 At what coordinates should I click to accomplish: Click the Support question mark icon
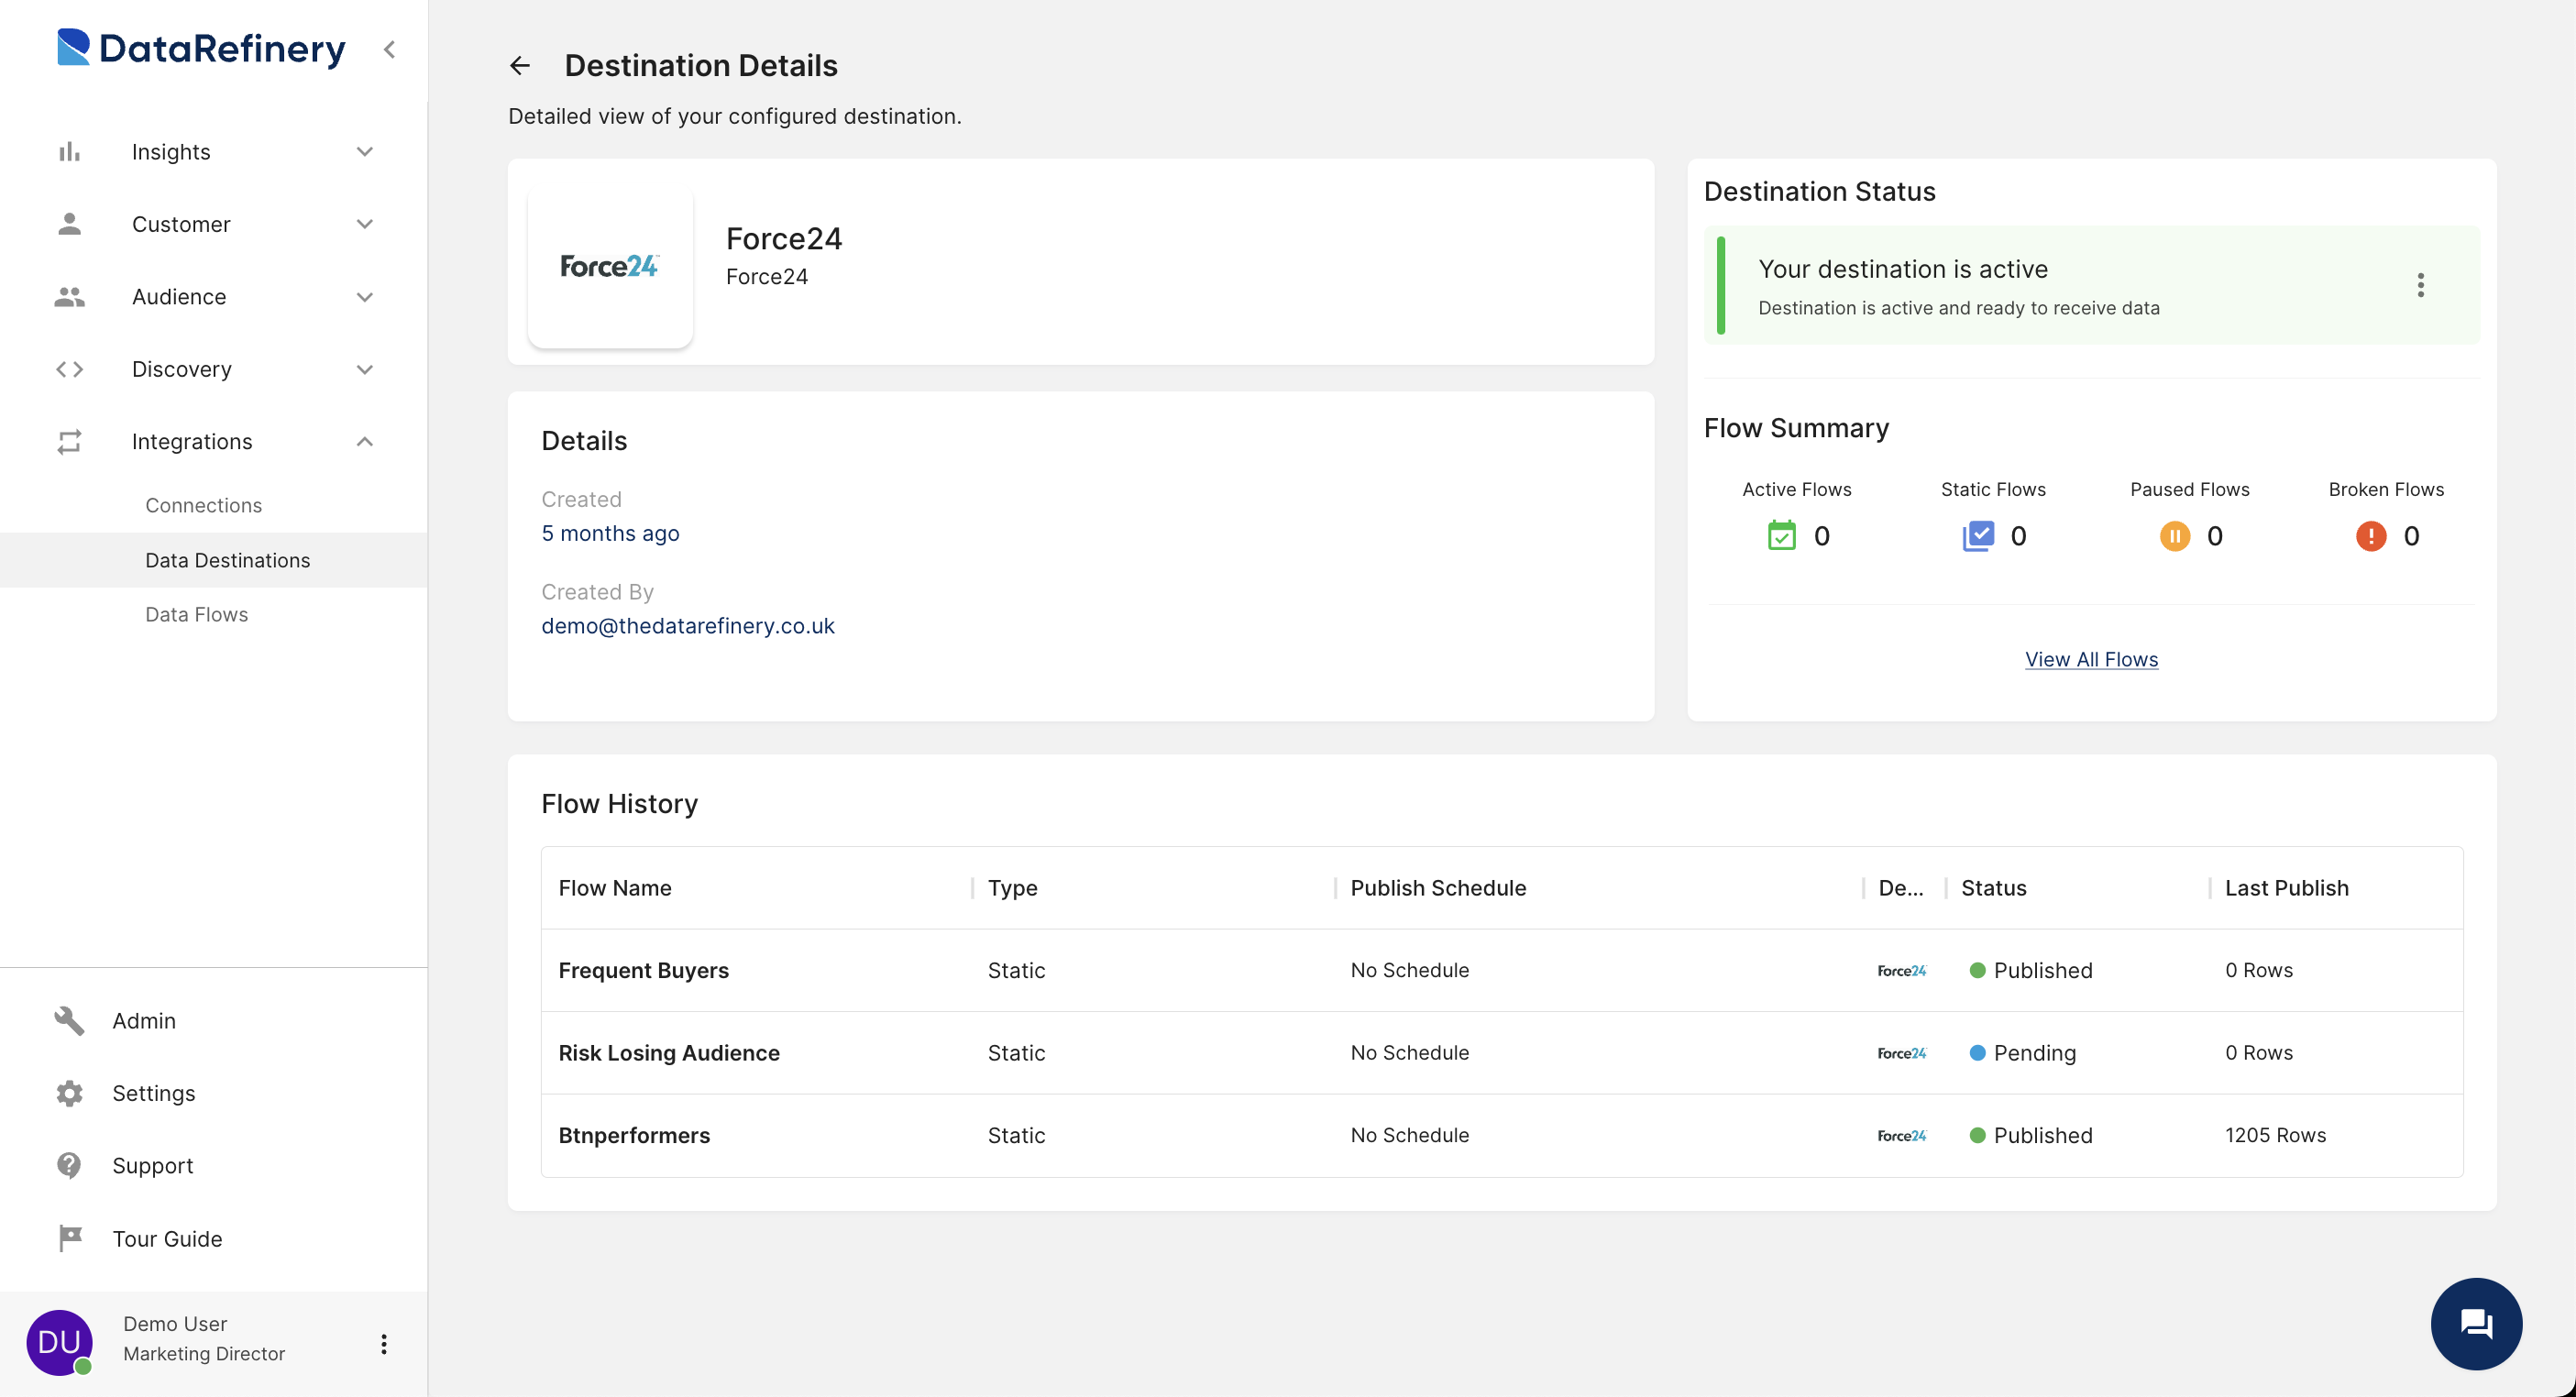(69, 1166)
